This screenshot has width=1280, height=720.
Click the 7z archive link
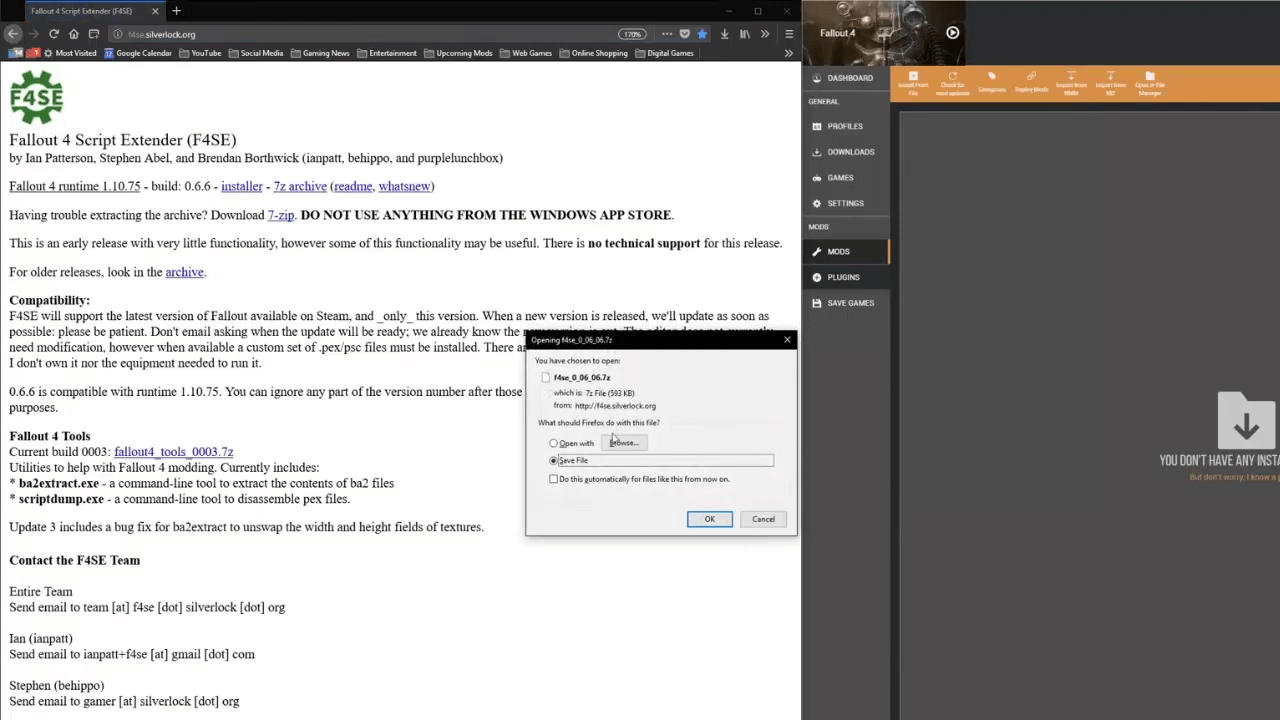(x=300, y=186)
